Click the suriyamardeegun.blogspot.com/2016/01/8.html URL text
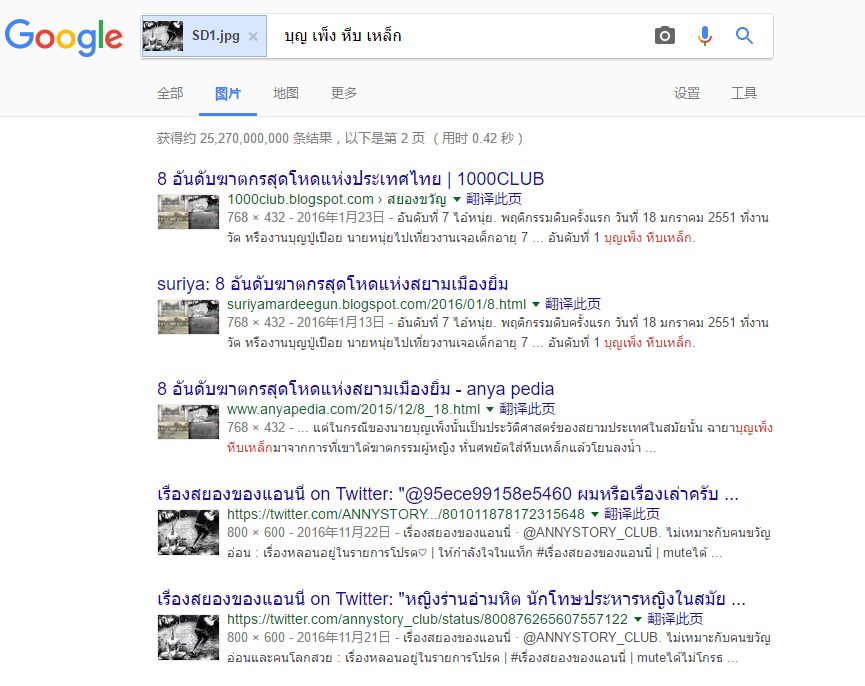The height and width of the screenshot is (686, 865). coord(377,304)
